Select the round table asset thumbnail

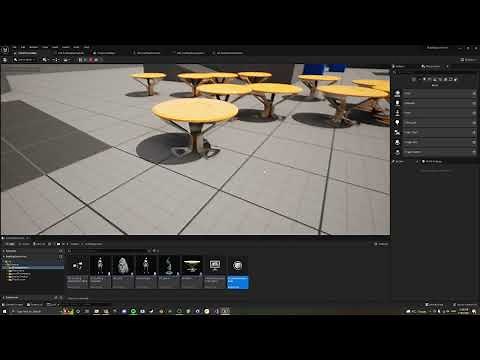(x=192, y=265)
